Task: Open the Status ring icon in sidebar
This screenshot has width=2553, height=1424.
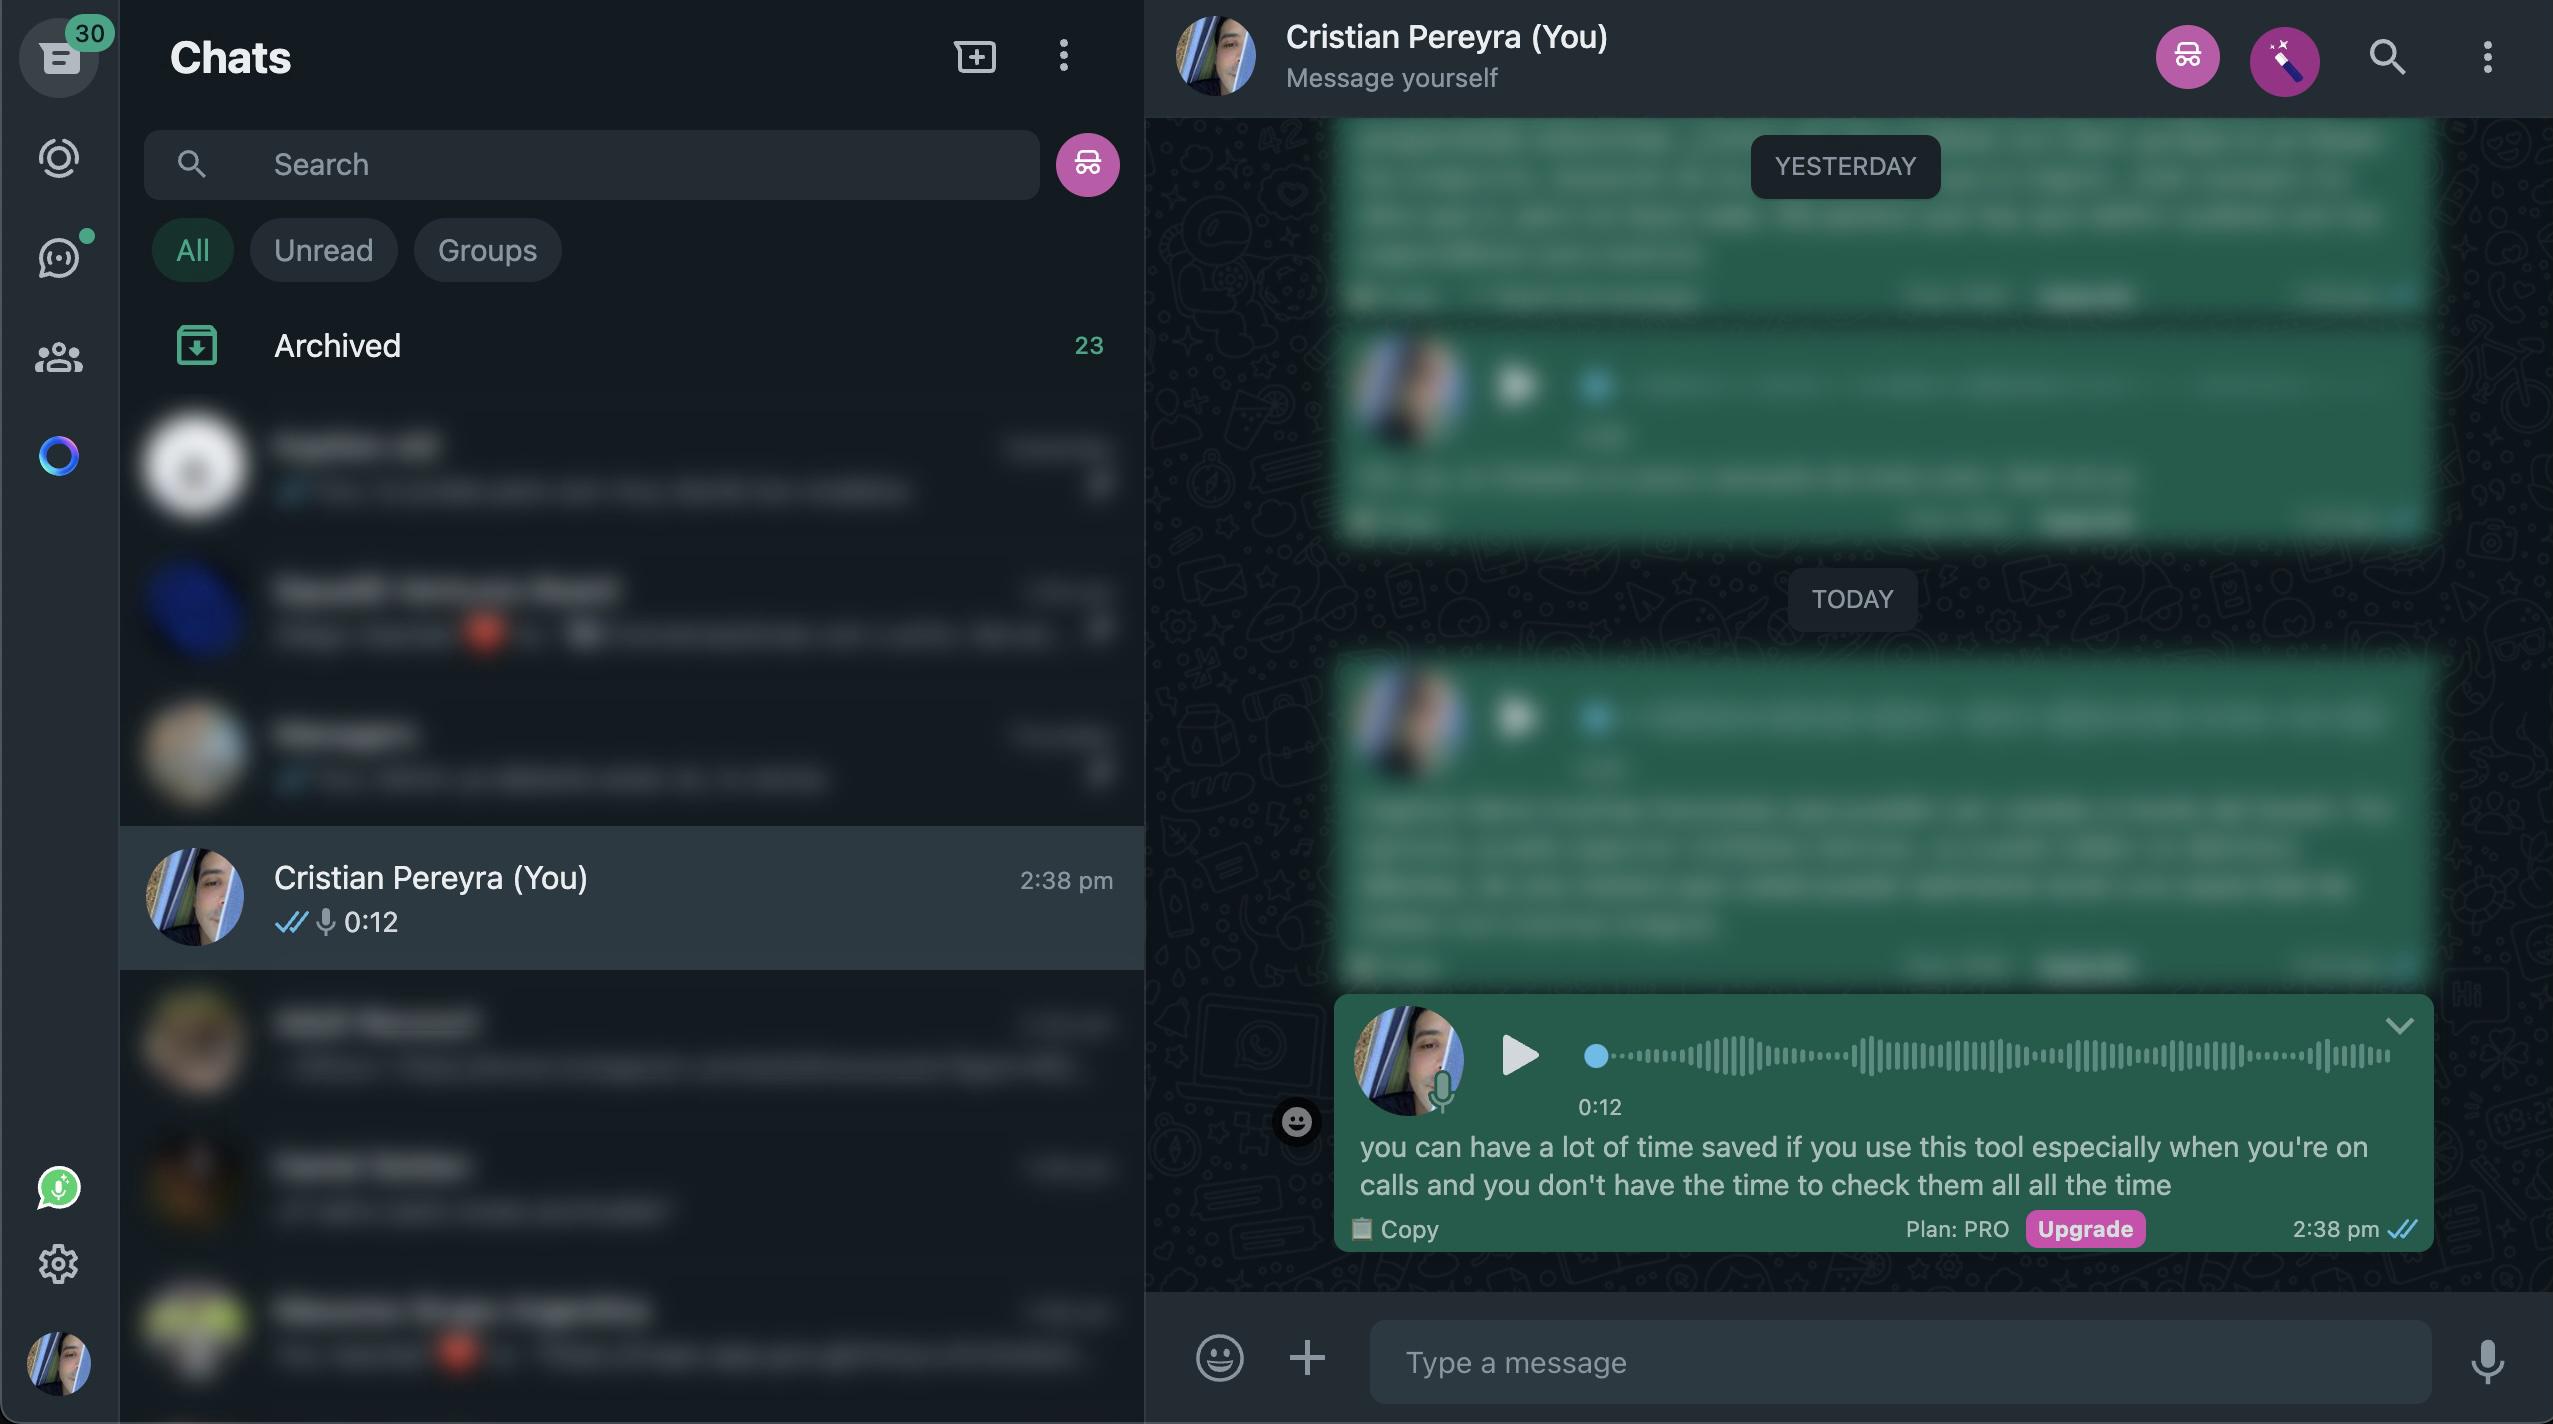Action: (x=58, y=158)
